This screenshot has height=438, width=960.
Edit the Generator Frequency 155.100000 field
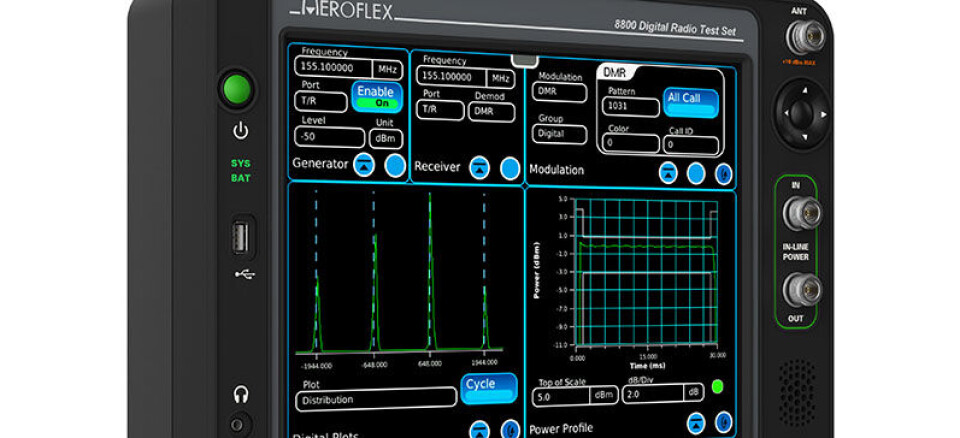(x=333, y=67)
